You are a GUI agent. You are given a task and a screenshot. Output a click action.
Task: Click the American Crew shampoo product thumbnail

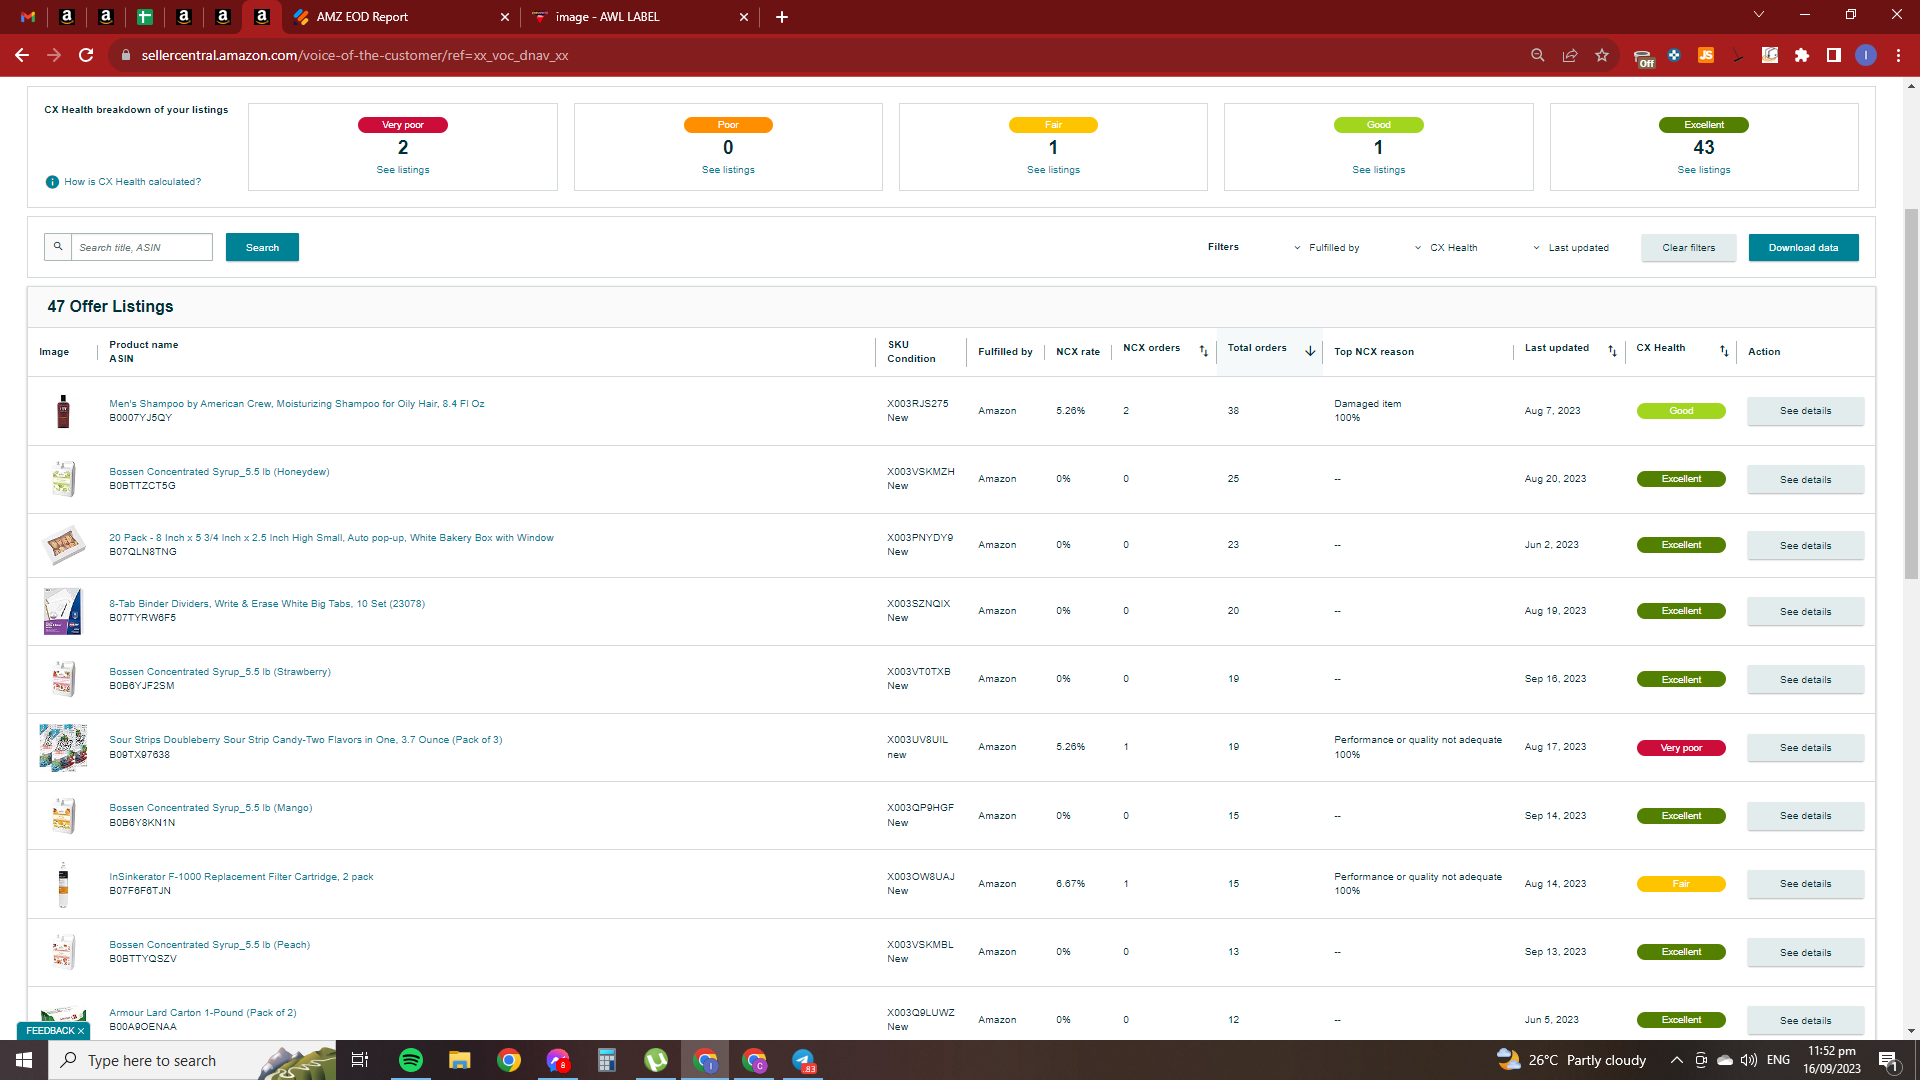click(x=63, y=411)
